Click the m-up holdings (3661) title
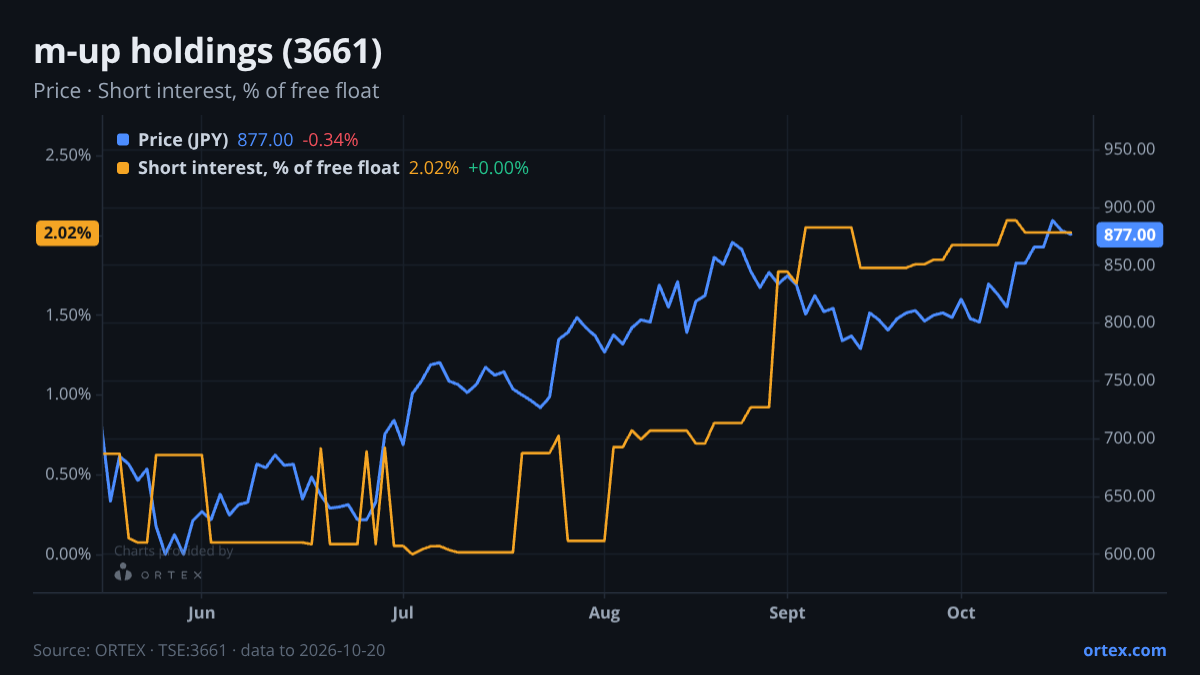Image resolution: width=1200 pixels, height=675 pixels. pos(208,52)
